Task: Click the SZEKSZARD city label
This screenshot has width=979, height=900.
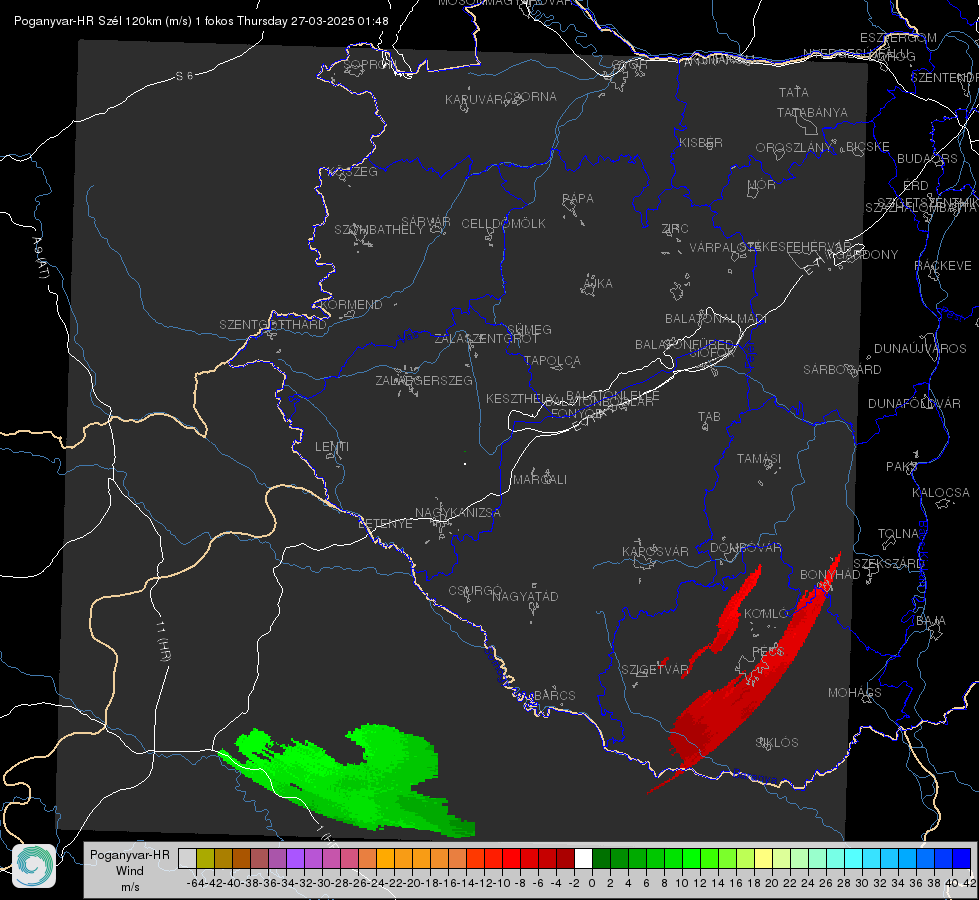Action: pyautogui.click(x=888, y=563)
